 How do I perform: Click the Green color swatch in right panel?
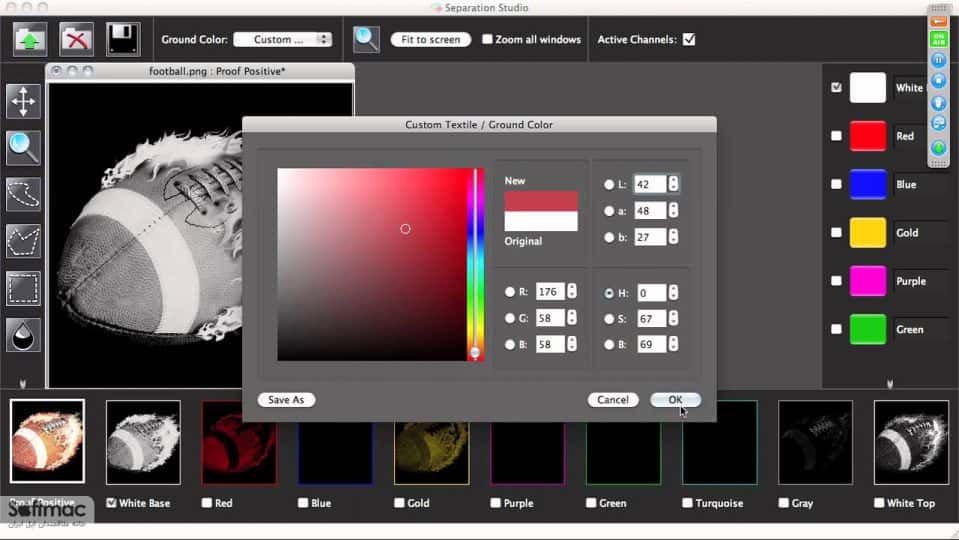[867, 329]
